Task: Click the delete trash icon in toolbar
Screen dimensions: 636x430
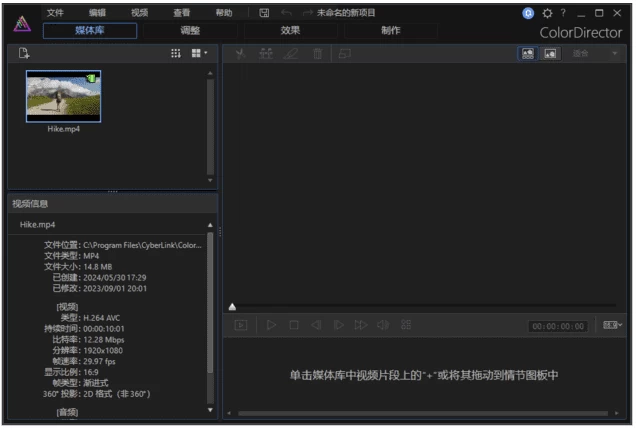Action: 317,54
